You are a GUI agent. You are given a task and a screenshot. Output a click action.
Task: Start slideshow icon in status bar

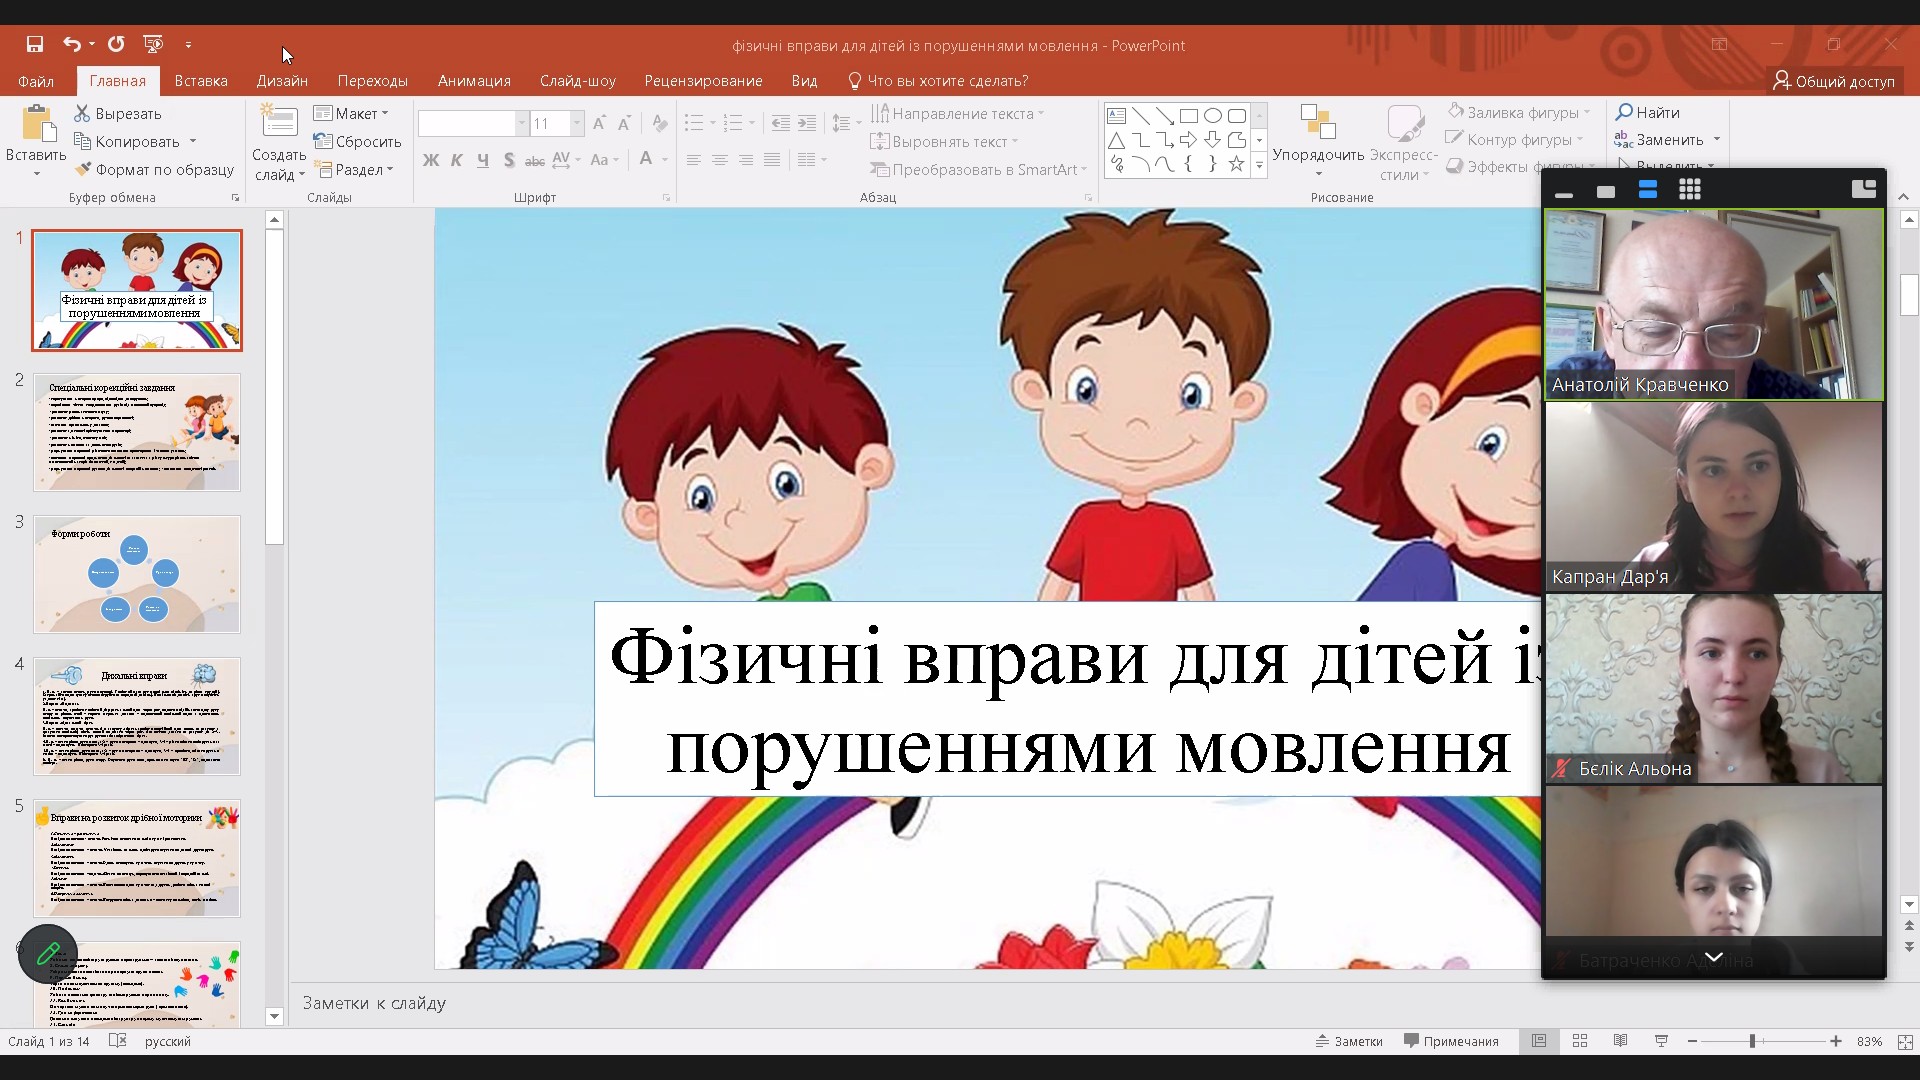pos(1661,1041)
